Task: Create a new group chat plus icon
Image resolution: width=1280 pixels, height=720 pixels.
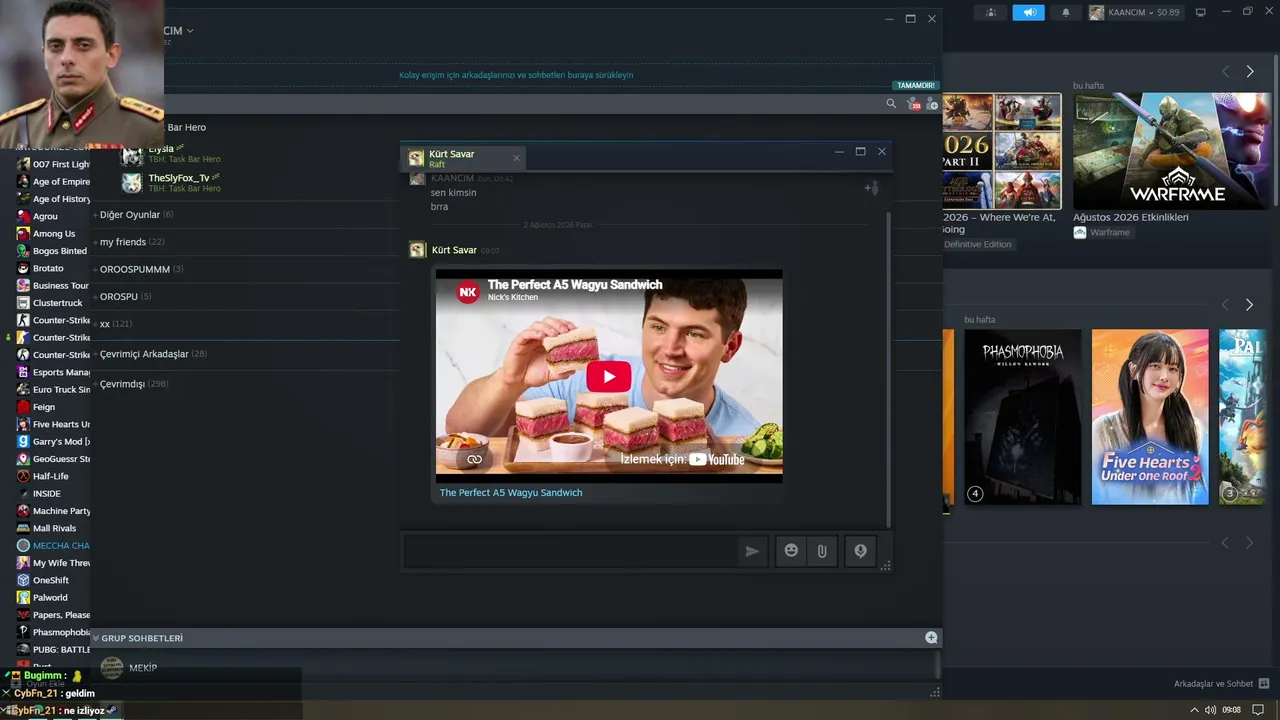Action: point(931,637)
